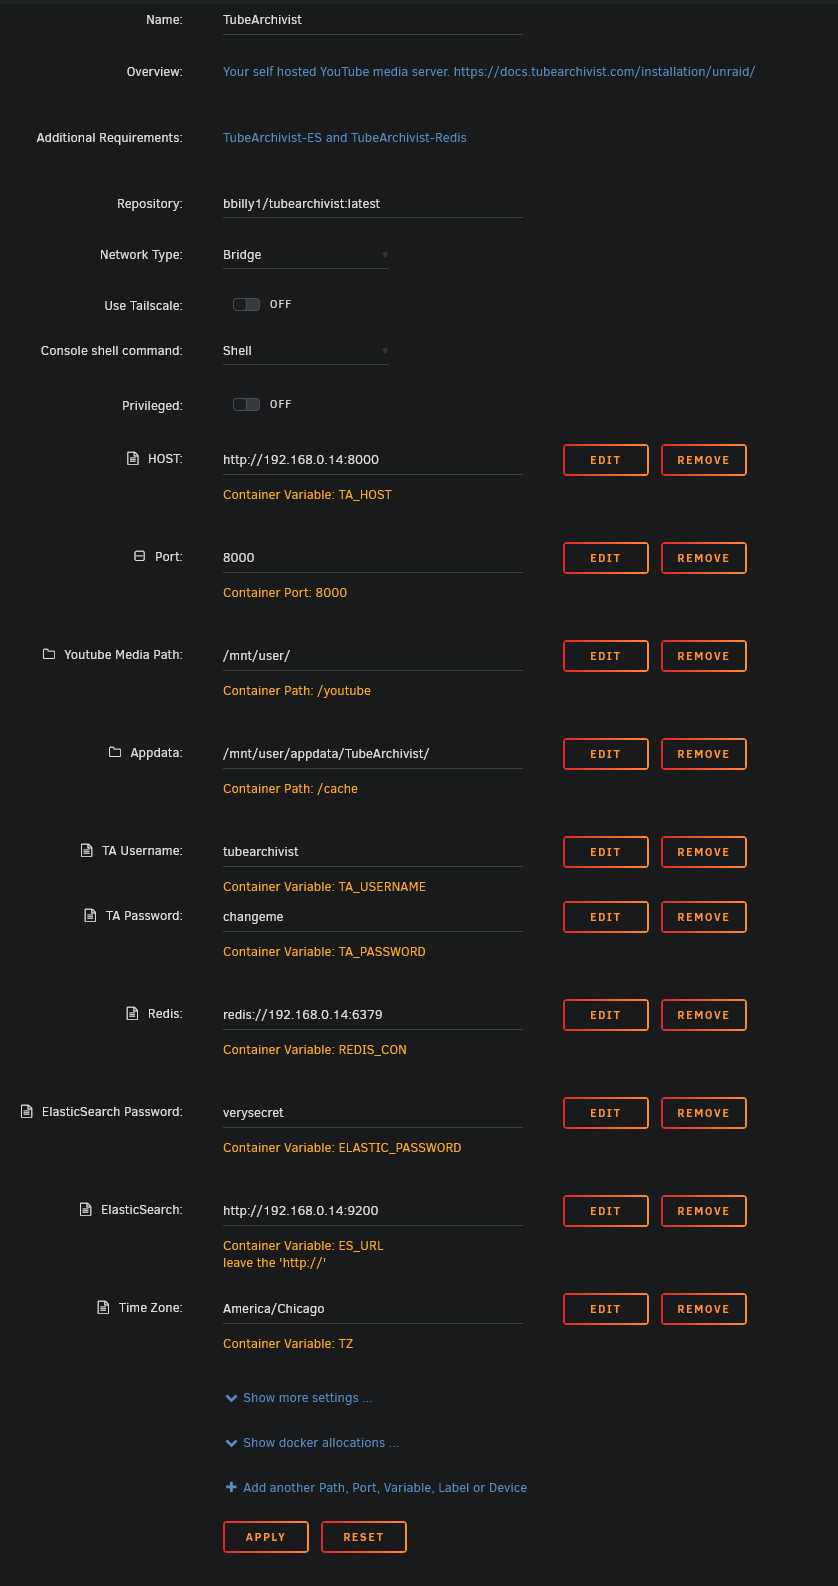Click the port icon next to Port 8000
The width and height of the screenshot is (838, 1586).
point(138,555)
